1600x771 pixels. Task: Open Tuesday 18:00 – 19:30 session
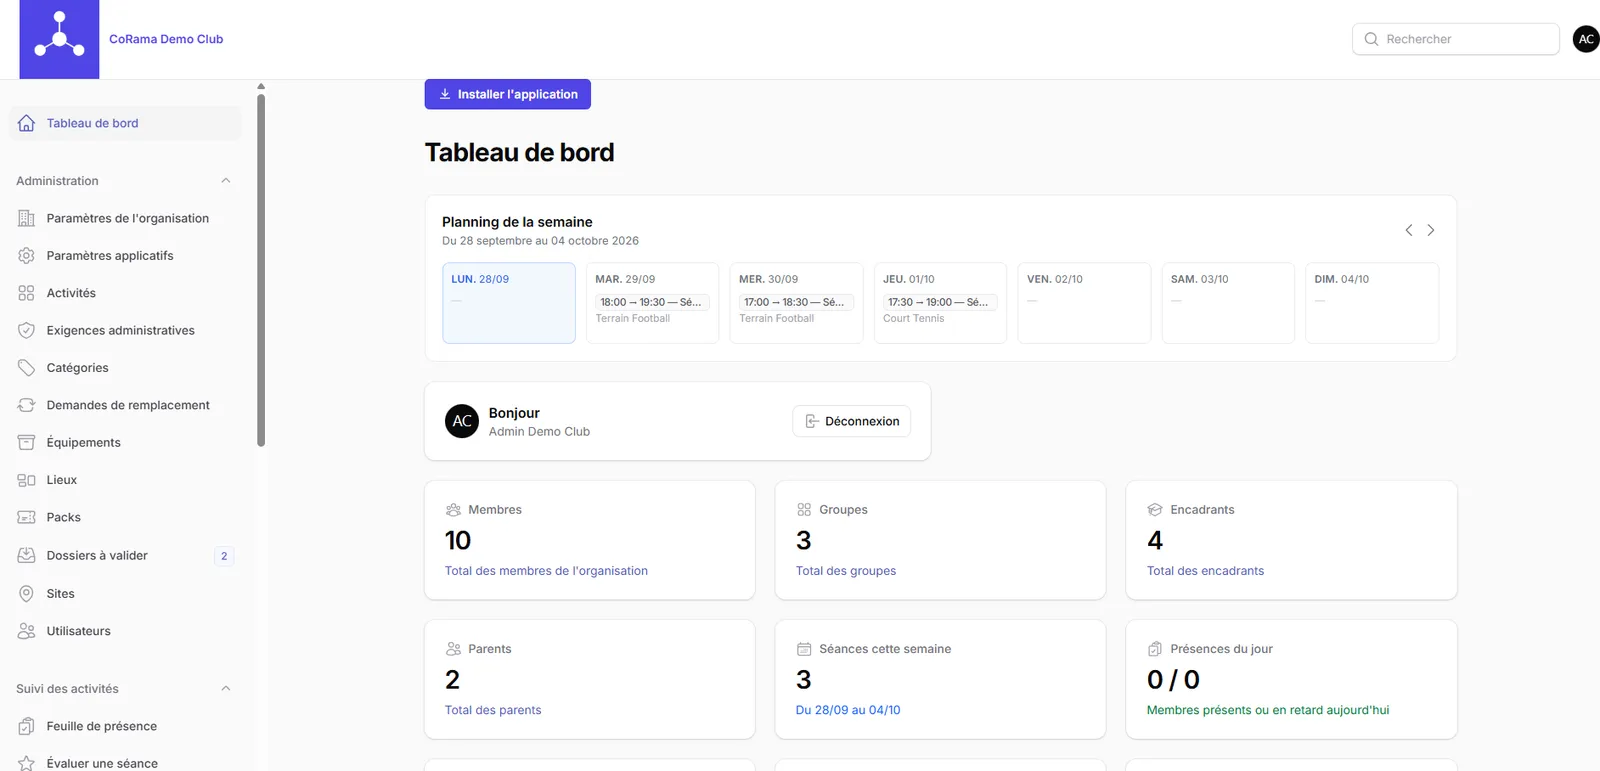pyautogui.click(x=652, y=302)
